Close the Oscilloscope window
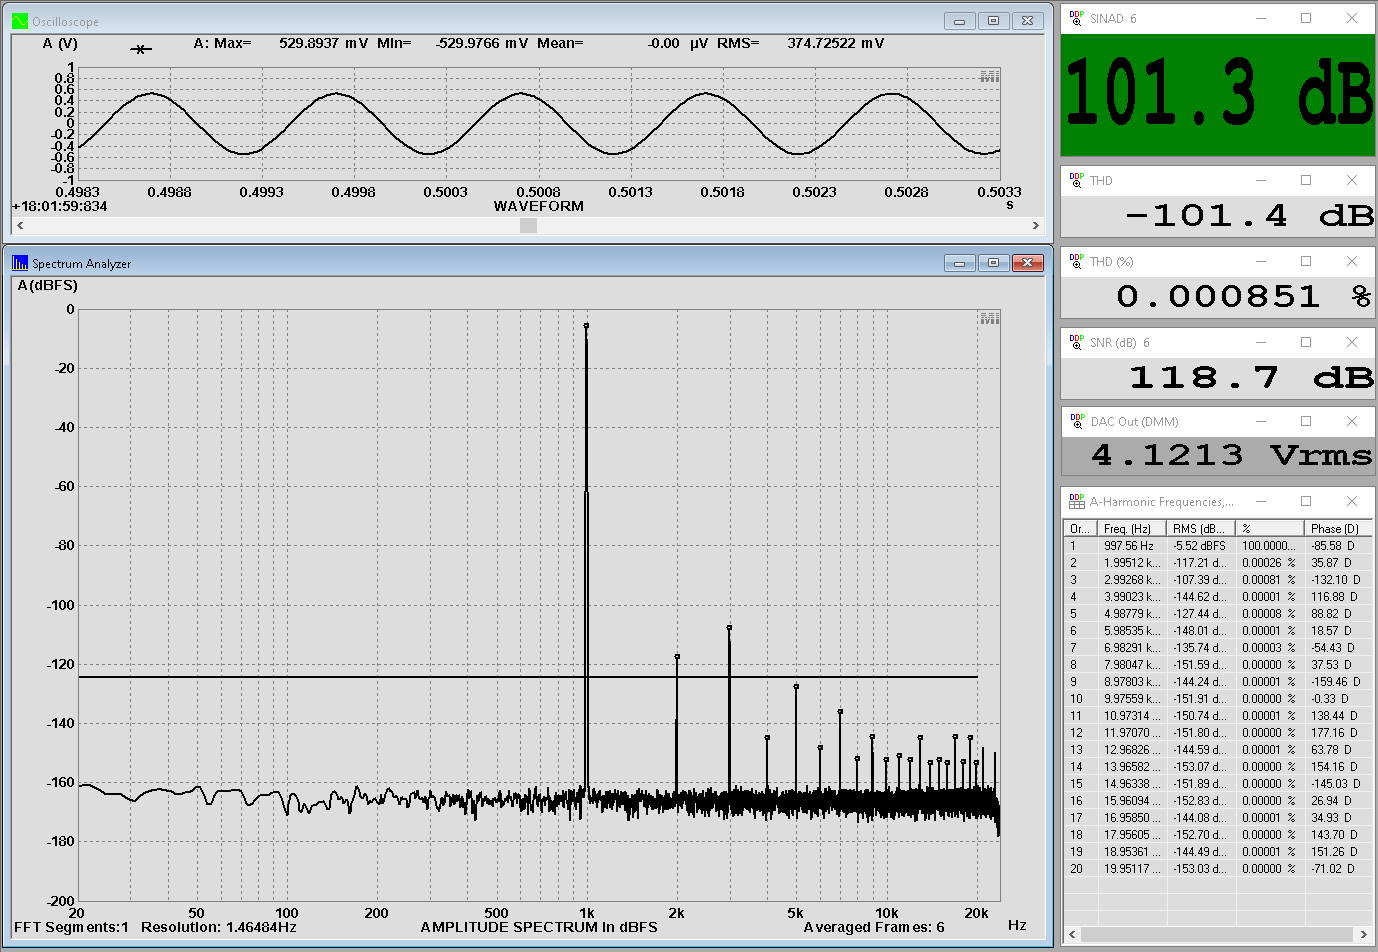This screenshot has height=952, width=1378. 1028,21
